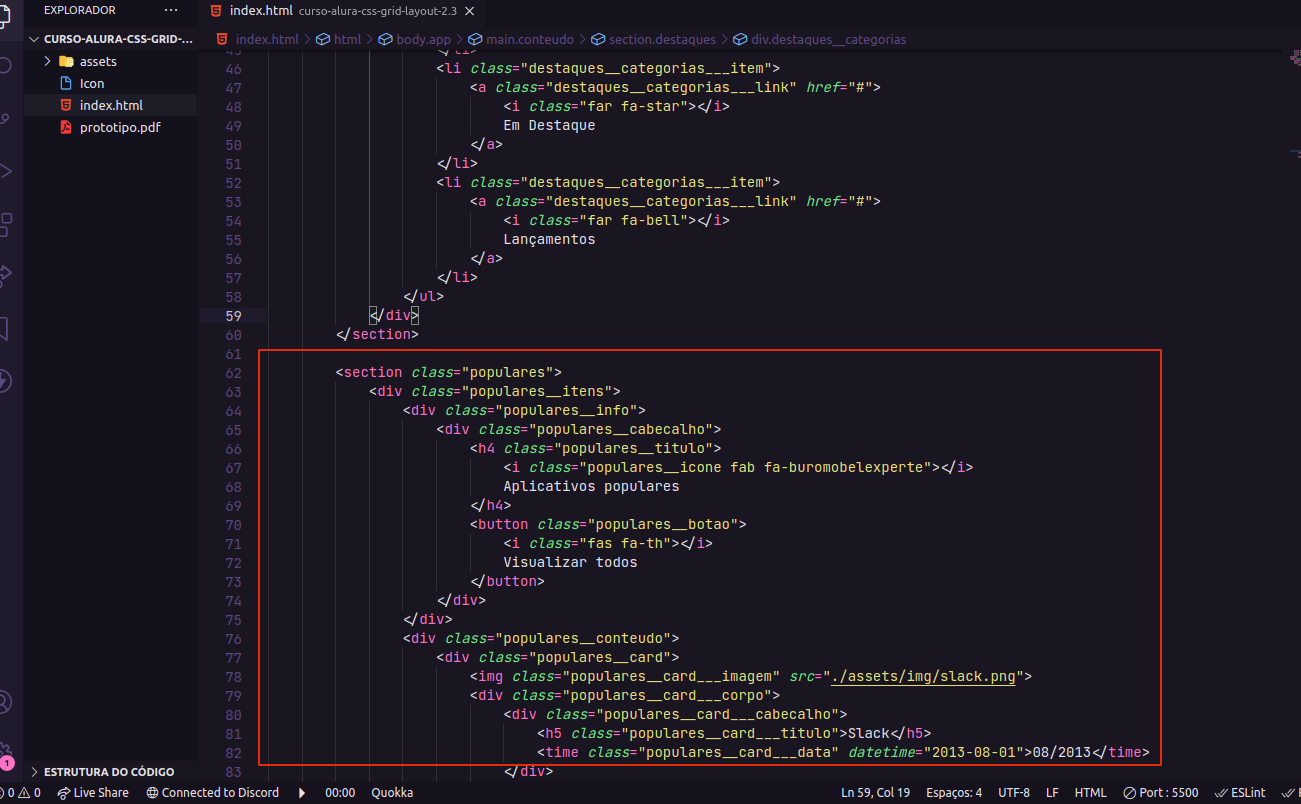Screen dimensions: 1301x804
Task: Click index.html in the breadcrumb
Action: point(267,40)
